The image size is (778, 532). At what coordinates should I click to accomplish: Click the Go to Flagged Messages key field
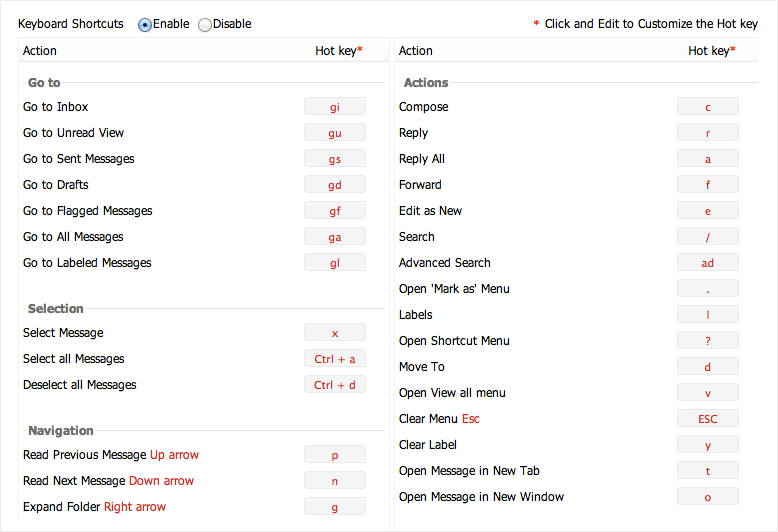pos(335,211)
